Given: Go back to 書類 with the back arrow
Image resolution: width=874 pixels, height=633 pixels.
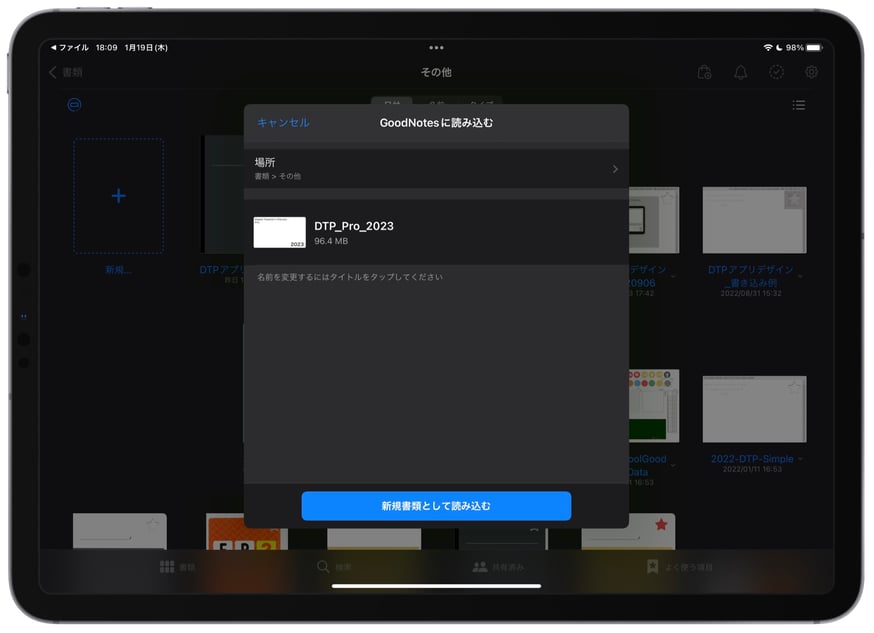Looking at the screenshot, I should [66, 72].
